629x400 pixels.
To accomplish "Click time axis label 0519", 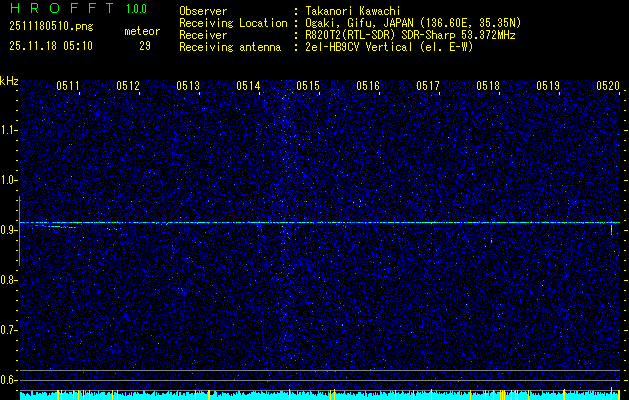I will pyautogui.click(x=548, y=85).
